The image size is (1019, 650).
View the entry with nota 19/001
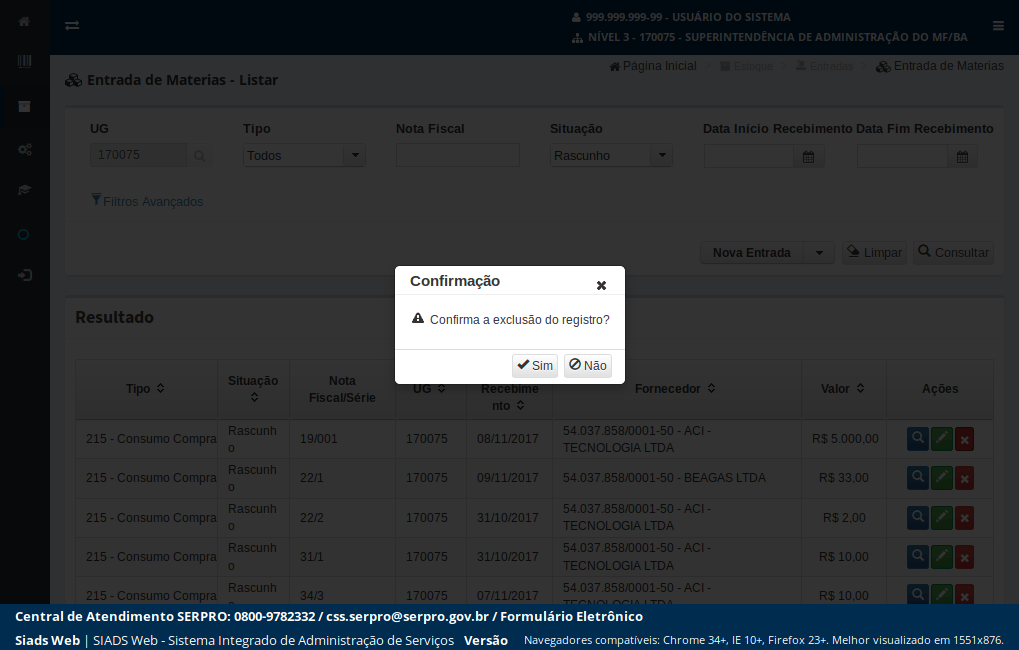(x=918, y=439)
